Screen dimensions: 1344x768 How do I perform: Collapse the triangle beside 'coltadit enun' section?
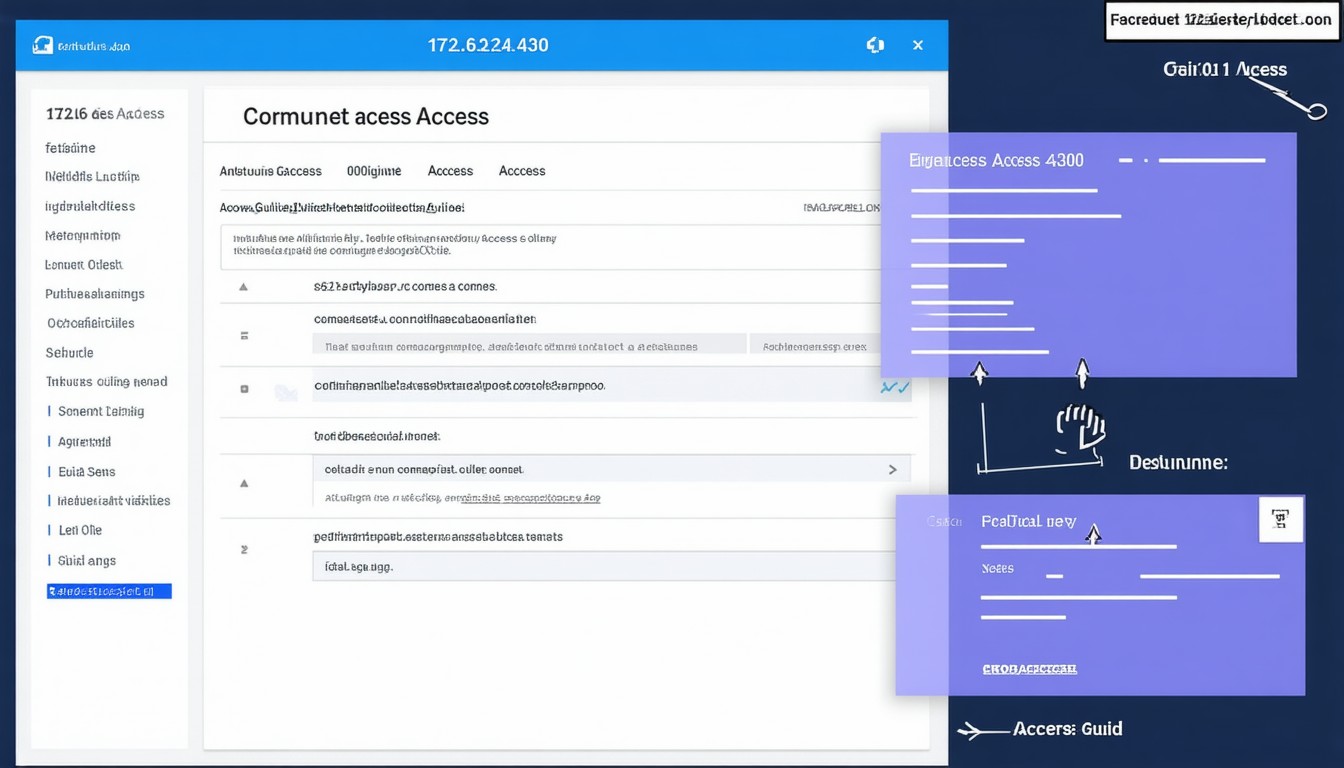(243, 483)
